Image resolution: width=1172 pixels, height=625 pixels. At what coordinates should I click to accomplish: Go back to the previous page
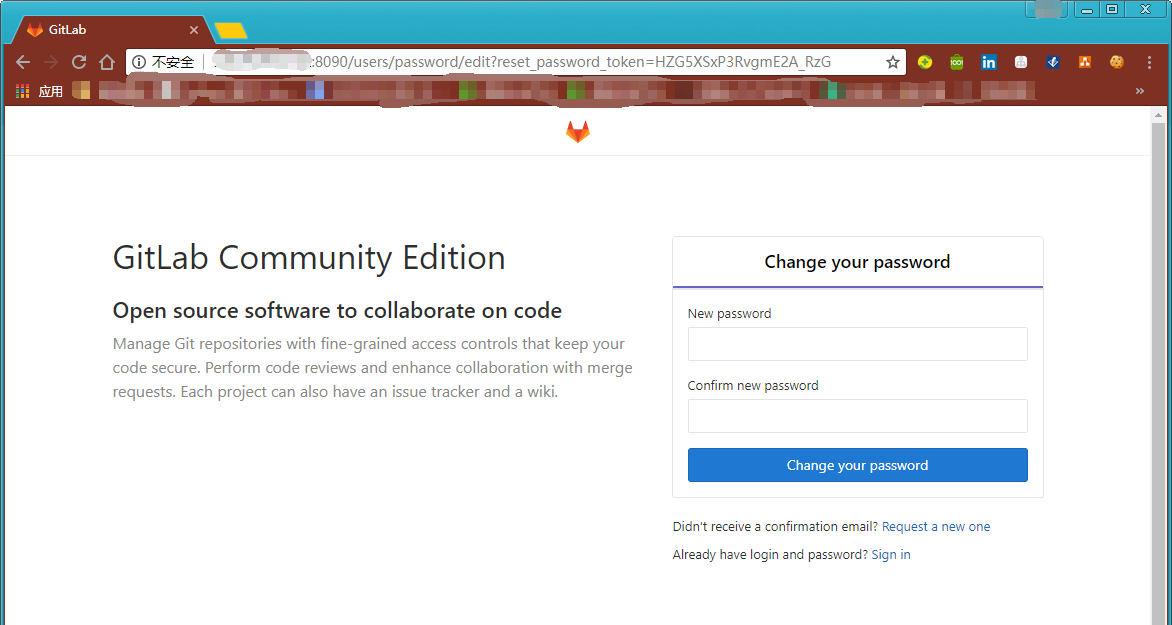coord(22,62)
